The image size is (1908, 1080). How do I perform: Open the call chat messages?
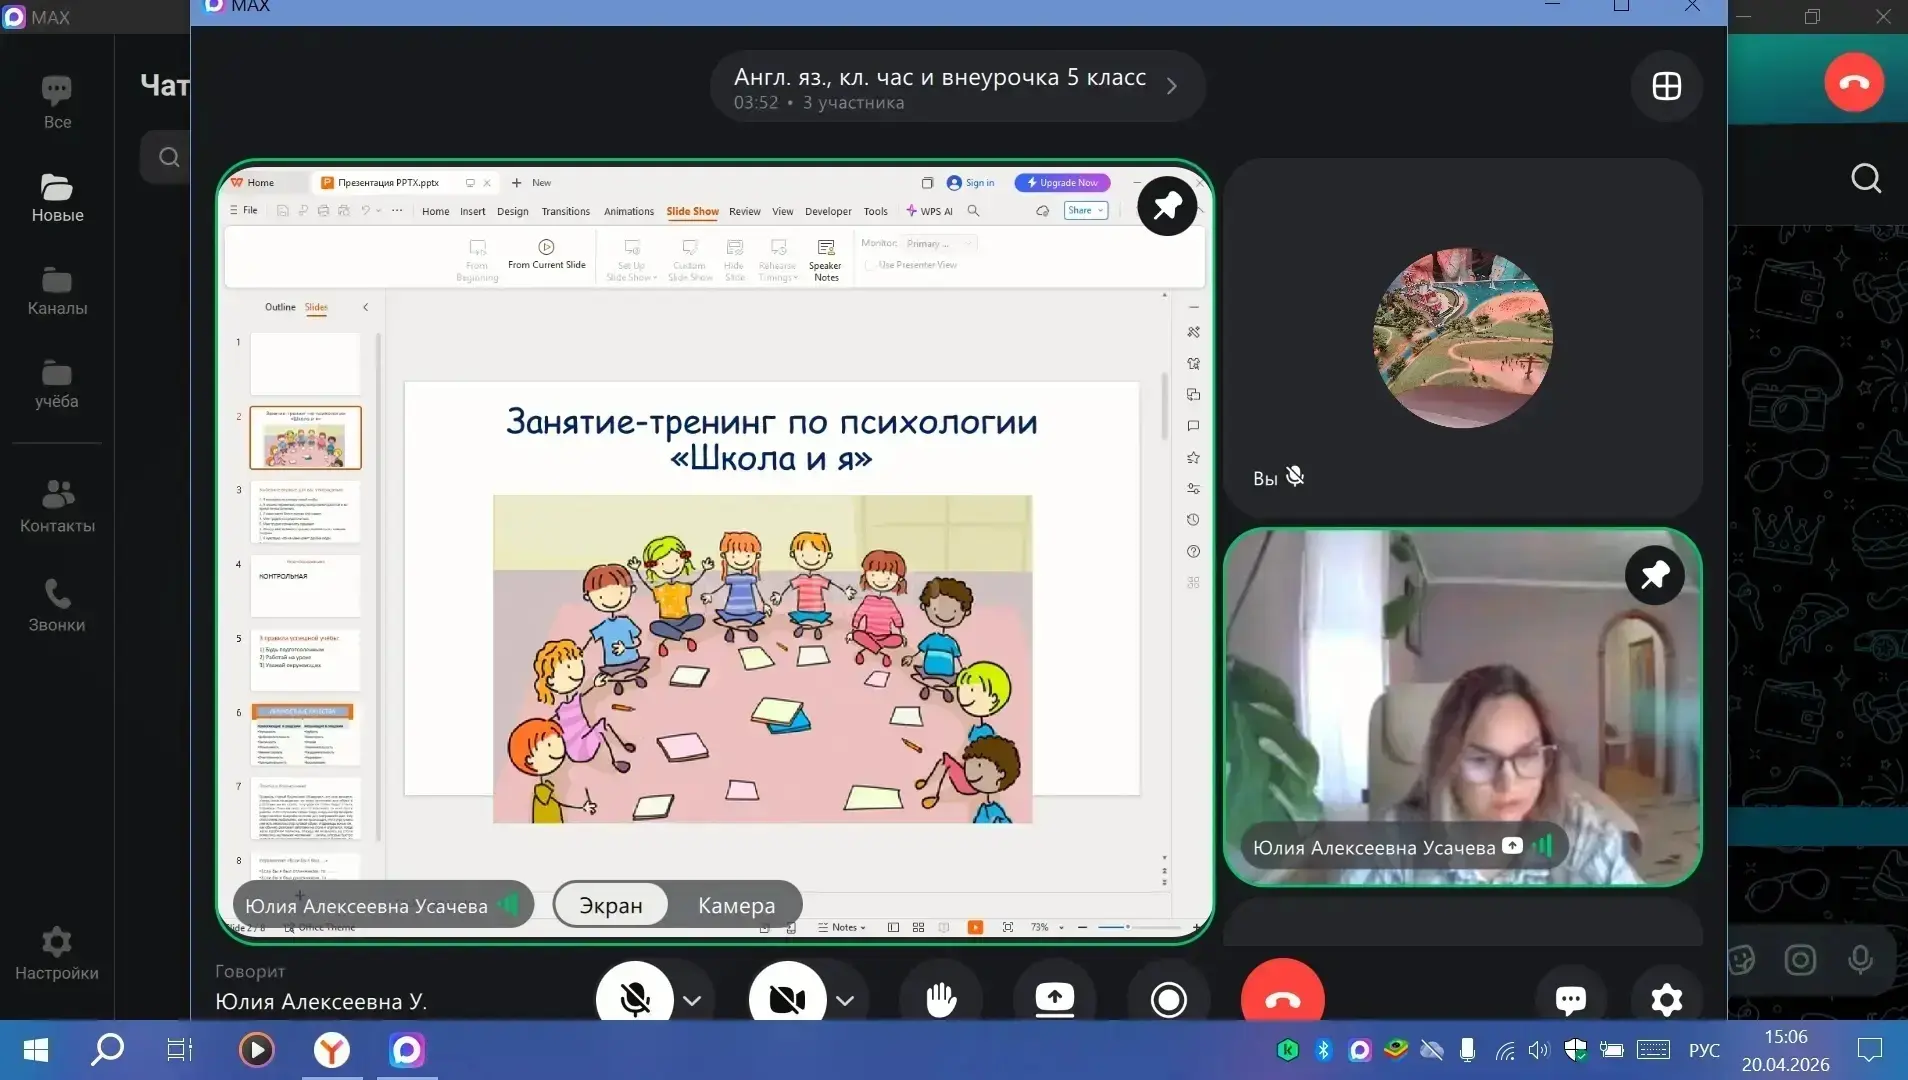tap(1570, 999)
